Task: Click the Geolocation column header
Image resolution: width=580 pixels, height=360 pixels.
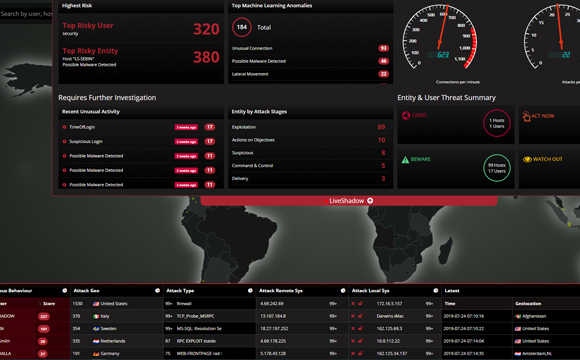Action: coord(528,304)
